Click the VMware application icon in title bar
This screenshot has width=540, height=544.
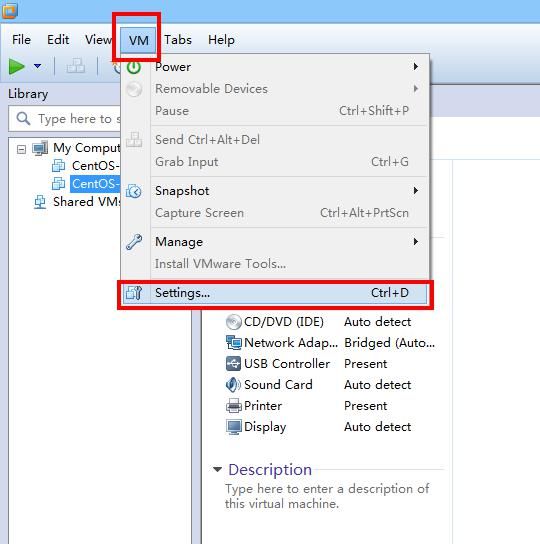pyautogui.click(x=10, y=10)
